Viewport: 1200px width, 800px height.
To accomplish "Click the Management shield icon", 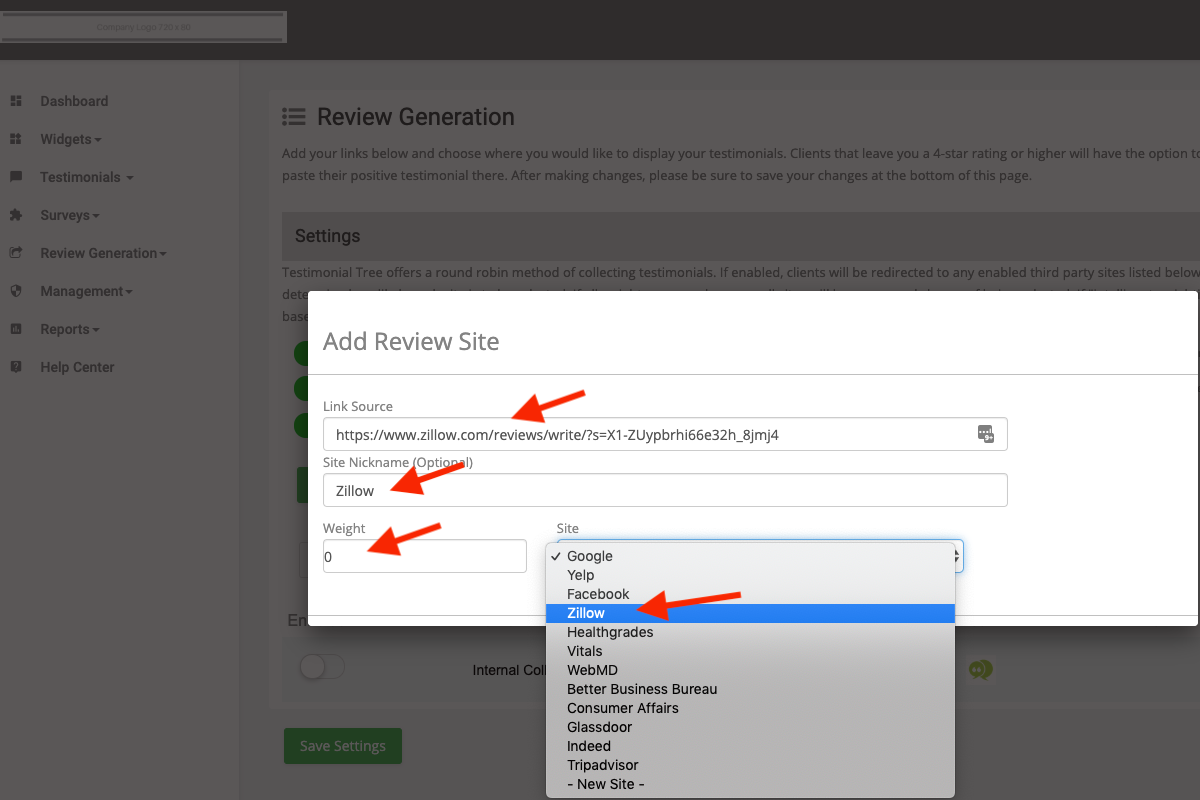I will click(x=16, y=291).
